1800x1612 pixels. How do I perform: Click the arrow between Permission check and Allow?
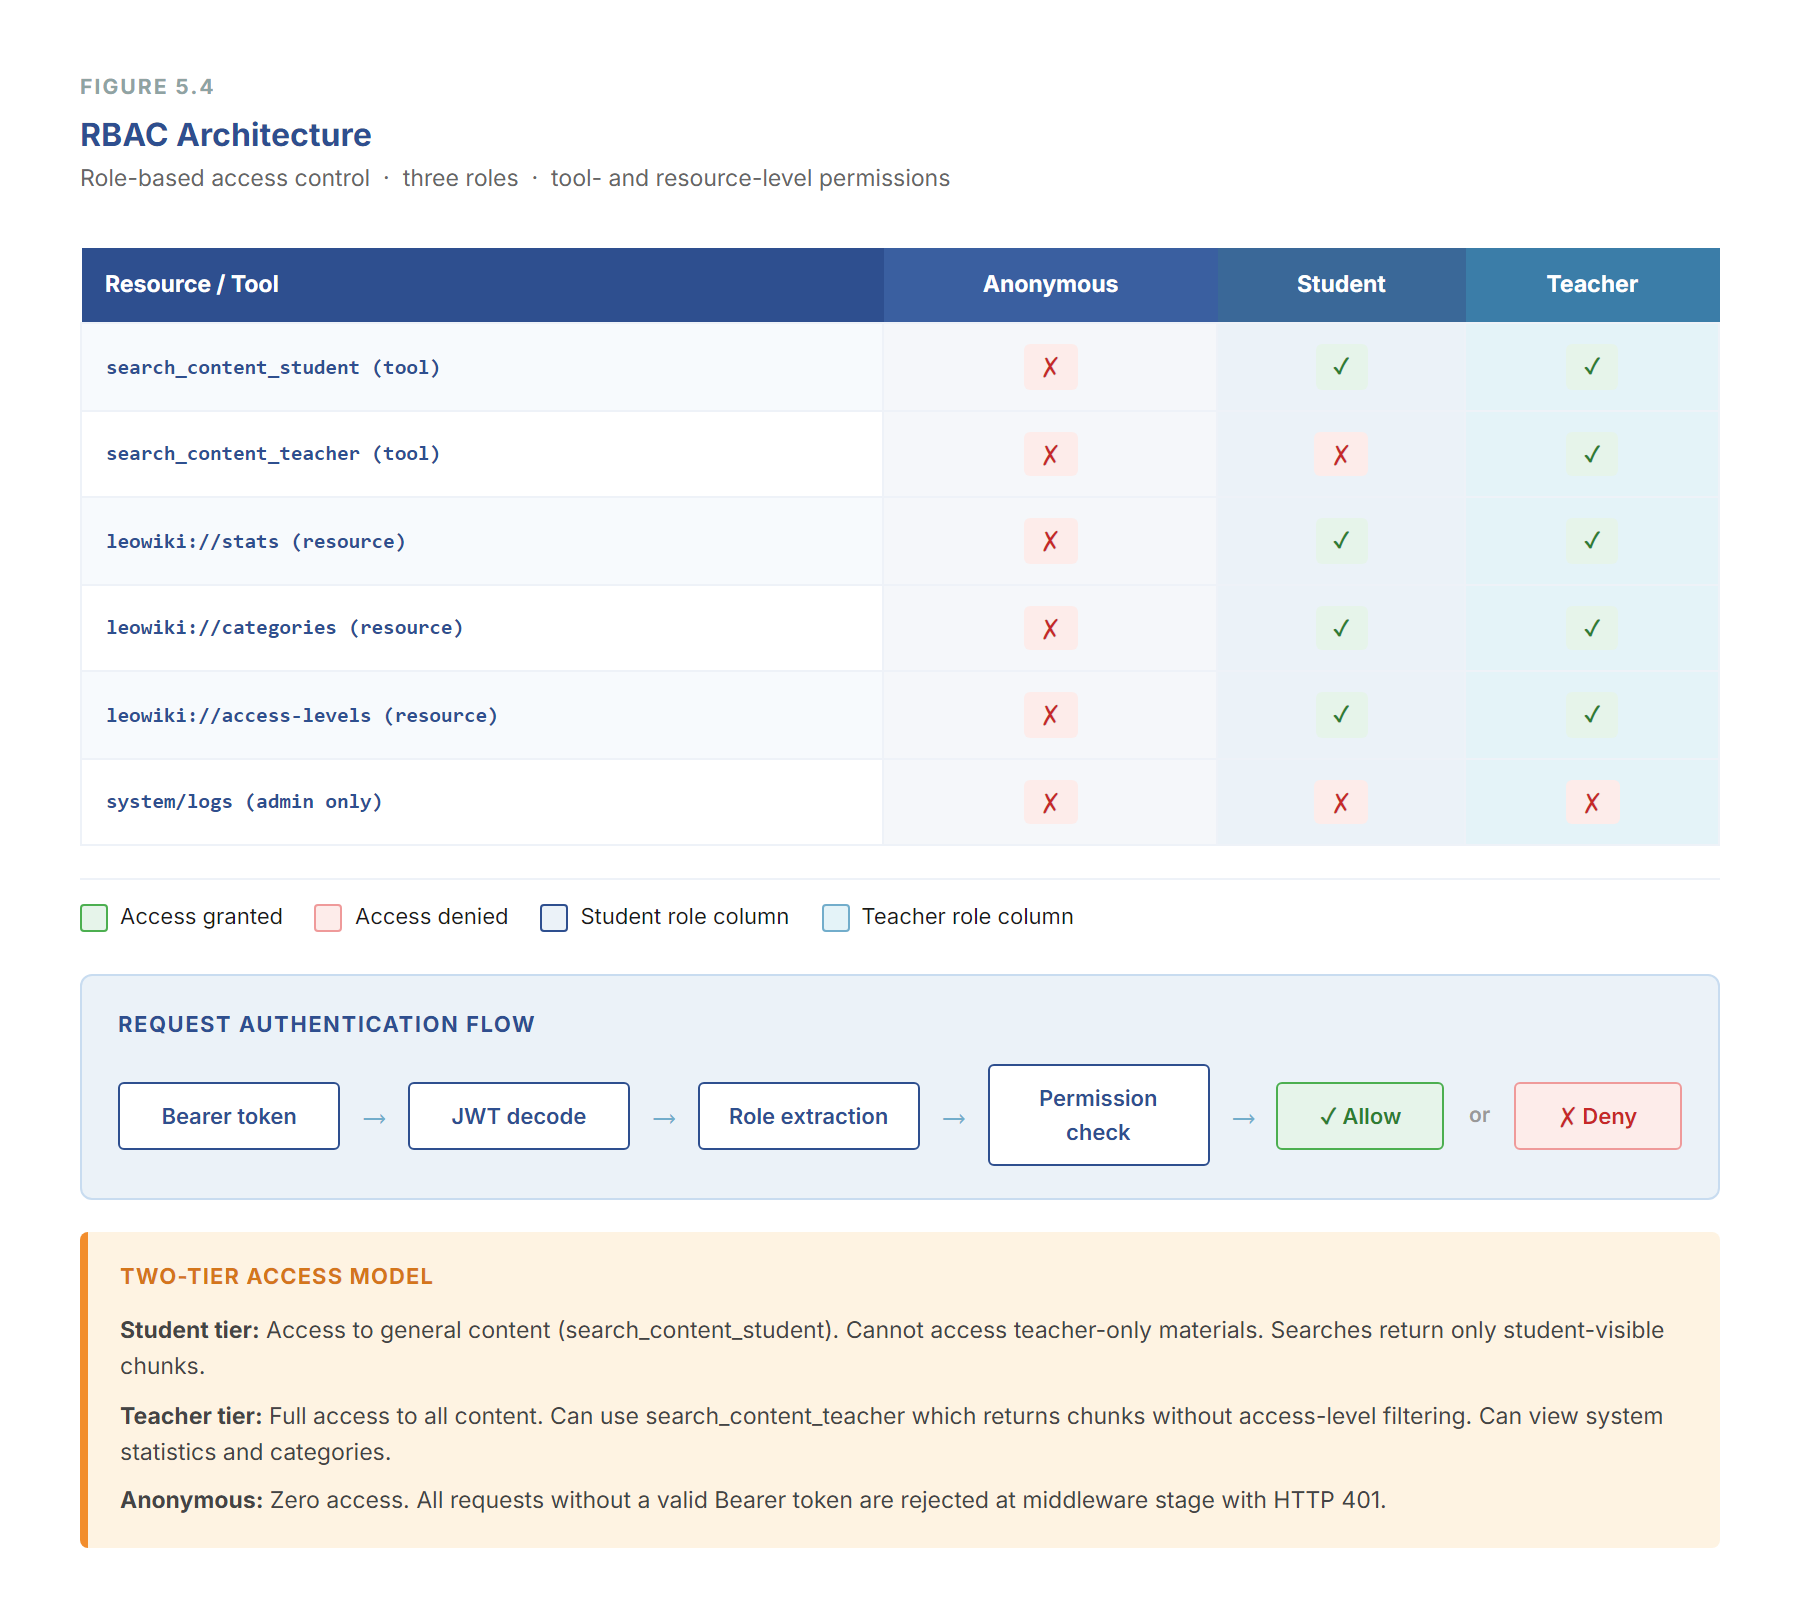1243,1118
